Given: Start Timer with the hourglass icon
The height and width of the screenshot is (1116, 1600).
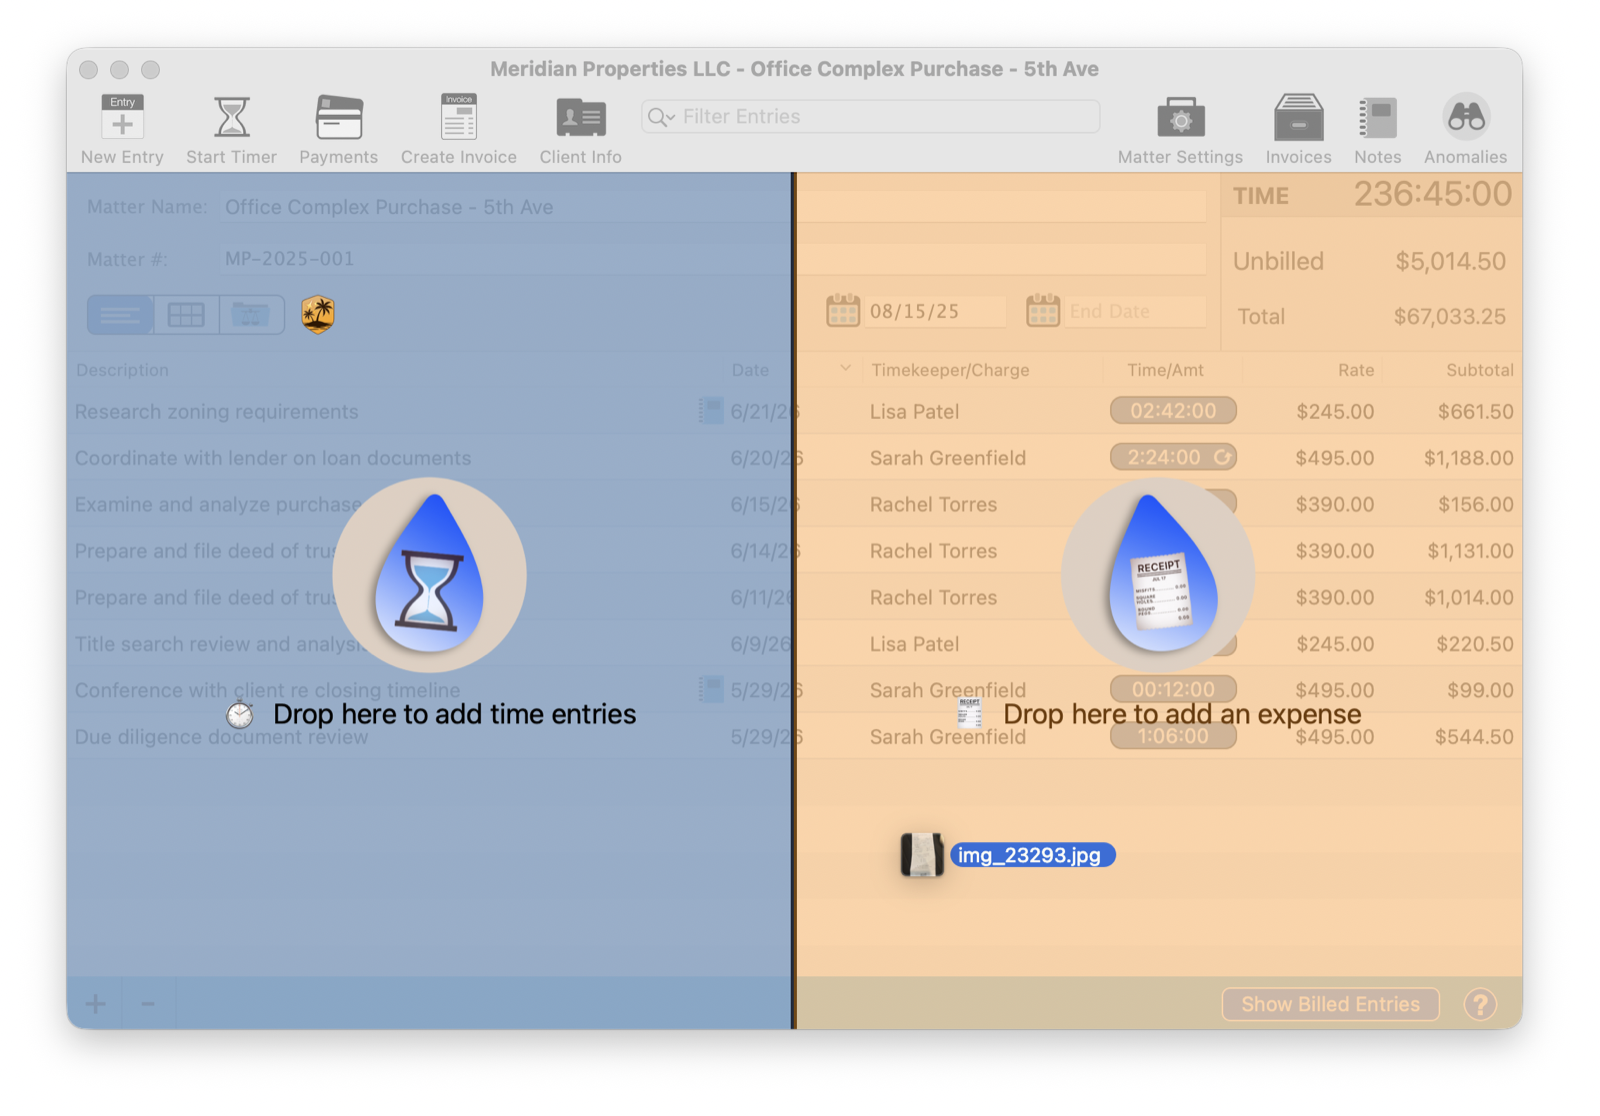Looking at the screenshot, I should coord(232,117).
